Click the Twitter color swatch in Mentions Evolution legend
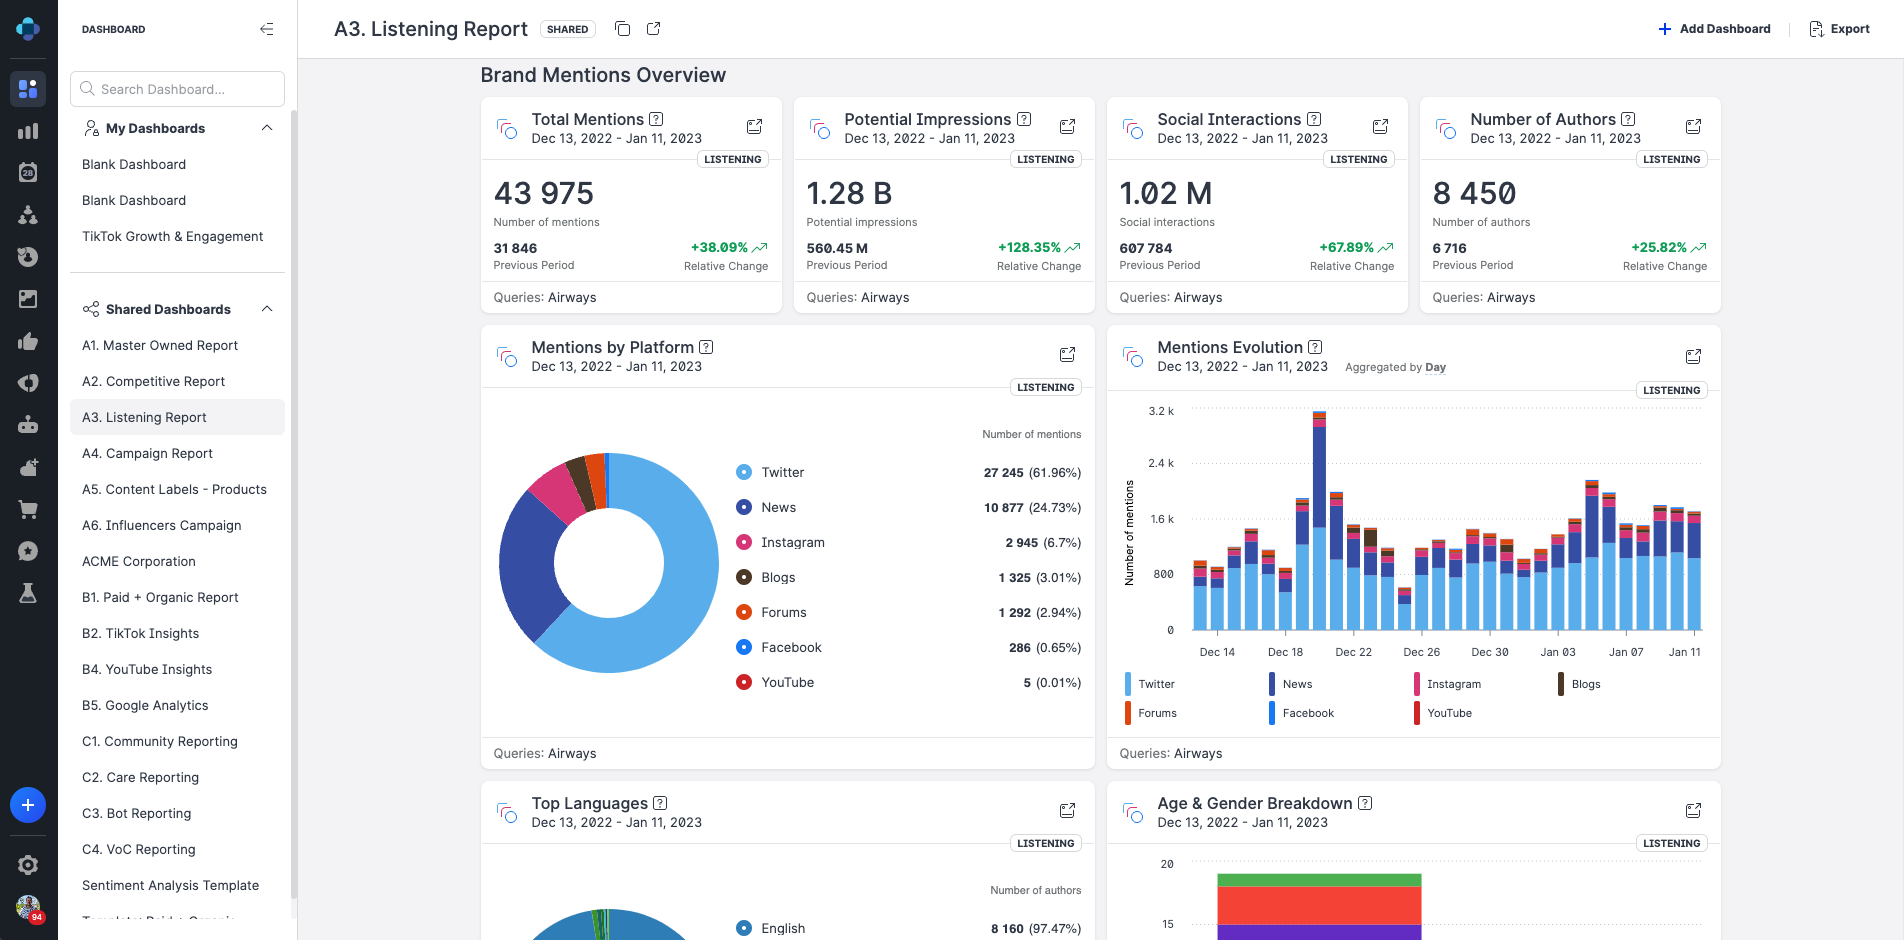The width and height of the screenshot is (1904, 940). (x=1128, y=683)
